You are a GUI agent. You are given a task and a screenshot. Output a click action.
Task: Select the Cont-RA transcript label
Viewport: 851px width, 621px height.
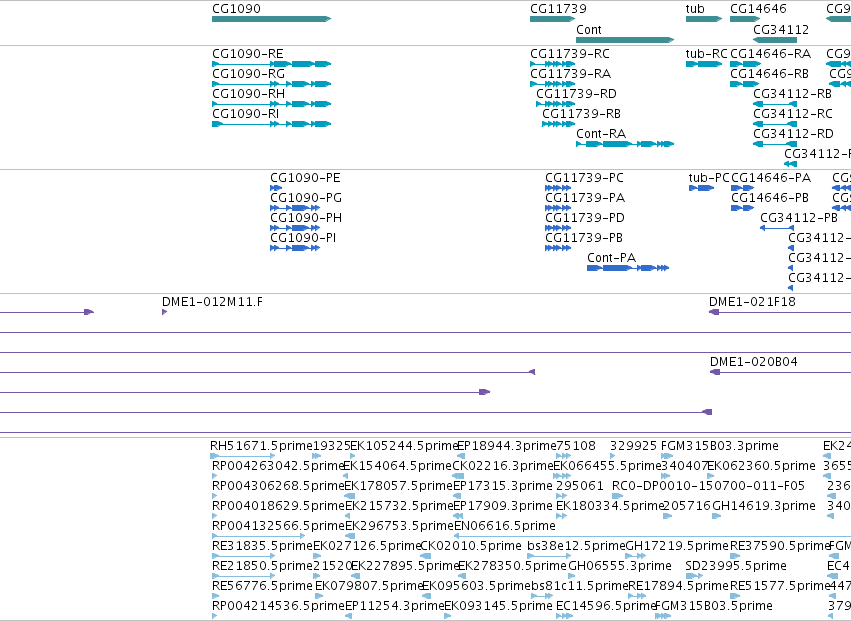[601, 134]
